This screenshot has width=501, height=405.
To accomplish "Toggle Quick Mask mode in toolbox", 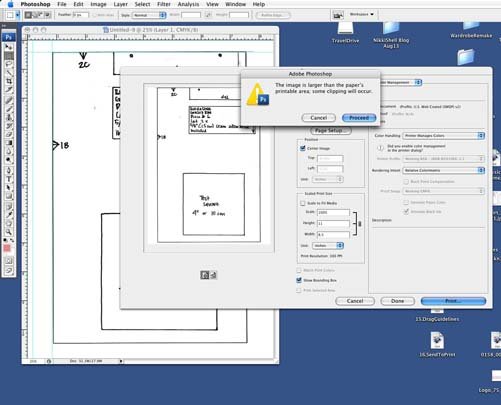I will 9,261.
